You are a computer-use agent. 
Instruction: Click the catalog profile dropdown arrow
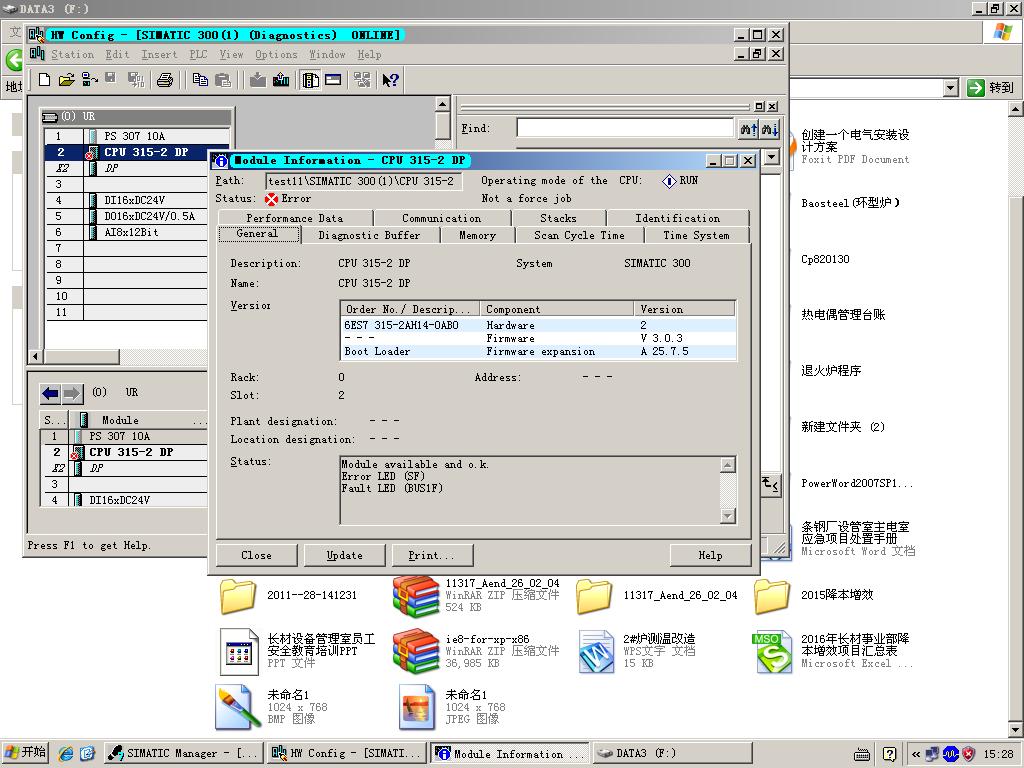pyautogui.click(x=772, y=157)
